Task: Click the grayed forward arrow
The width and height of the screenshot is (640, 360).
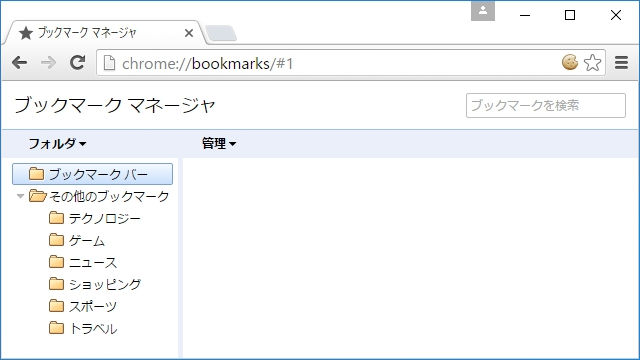Action: [49, 63]
